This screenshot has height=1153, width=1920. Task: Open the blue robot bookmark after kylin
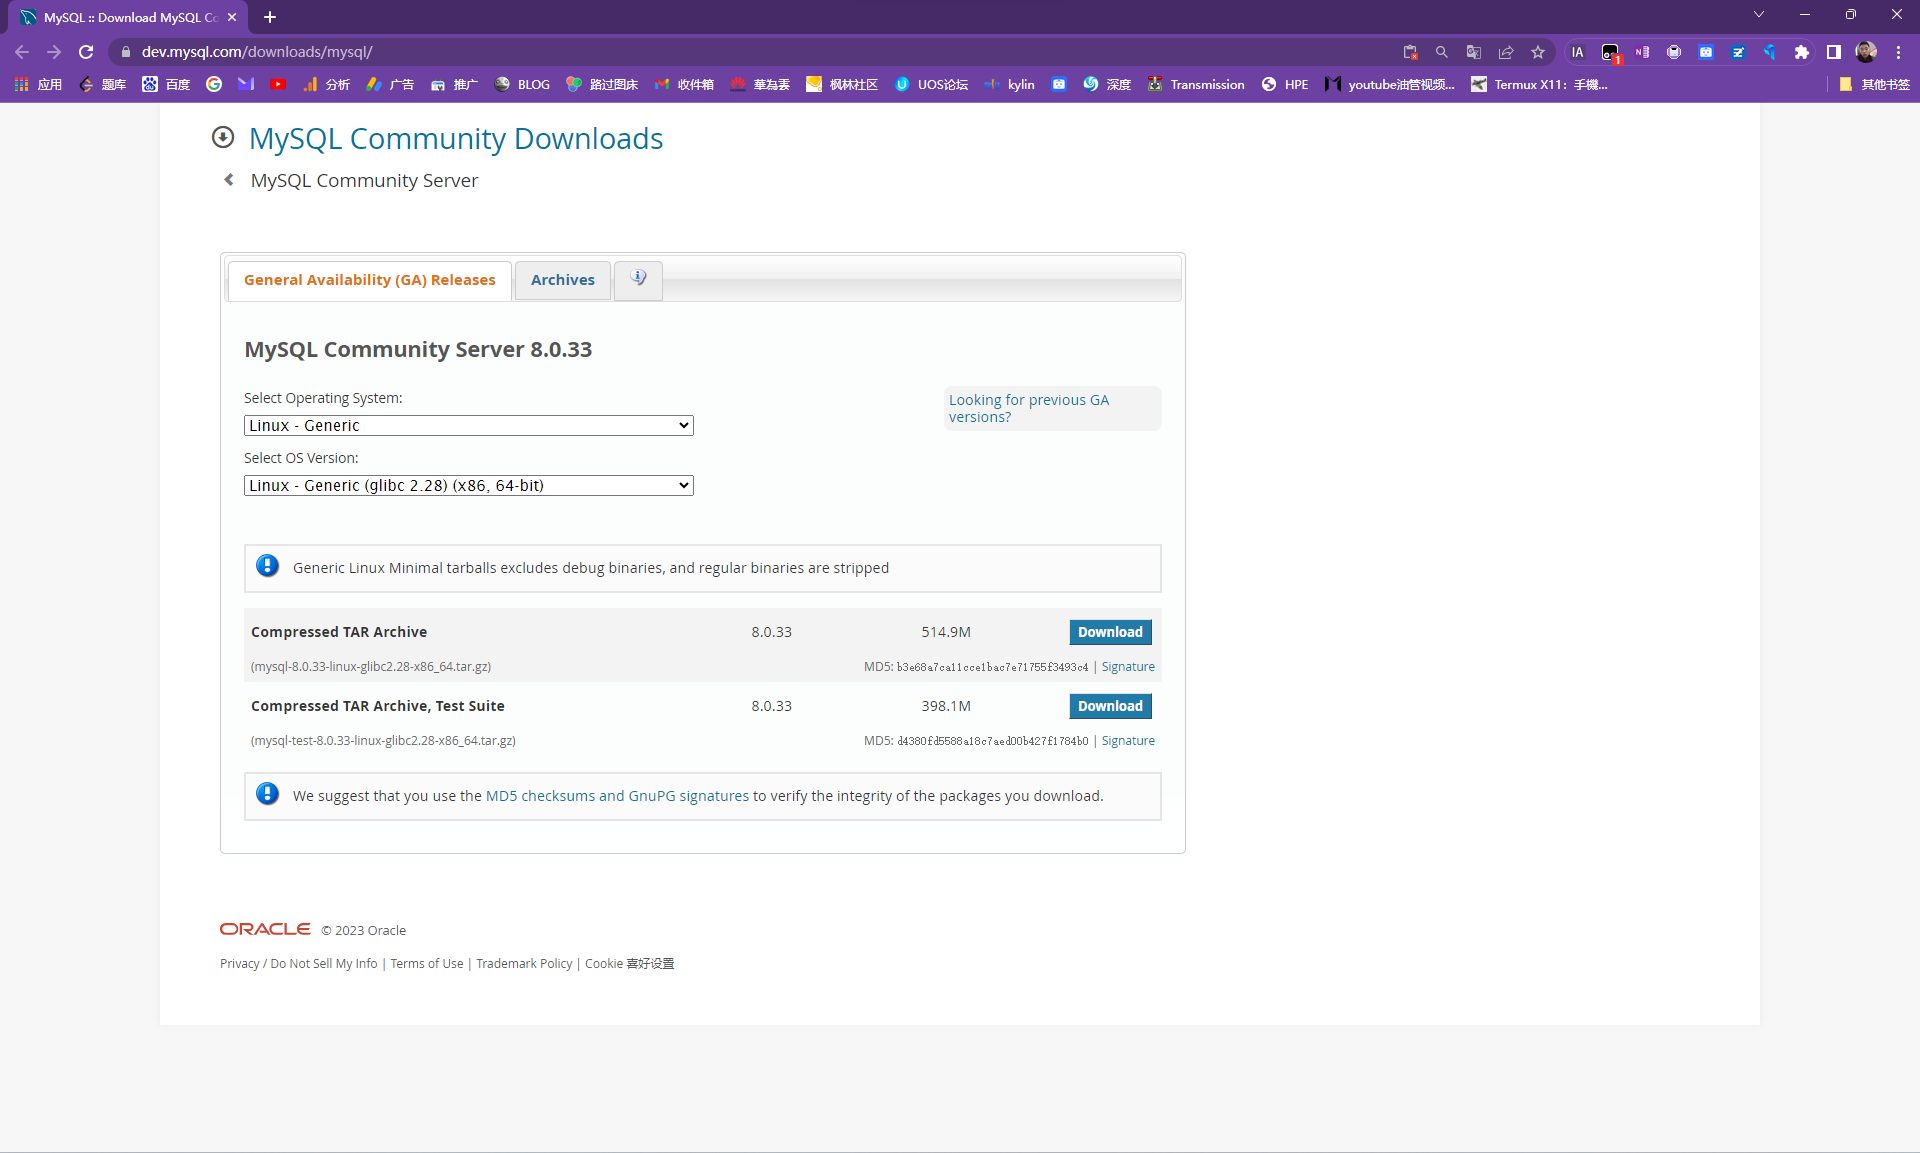1059,84
